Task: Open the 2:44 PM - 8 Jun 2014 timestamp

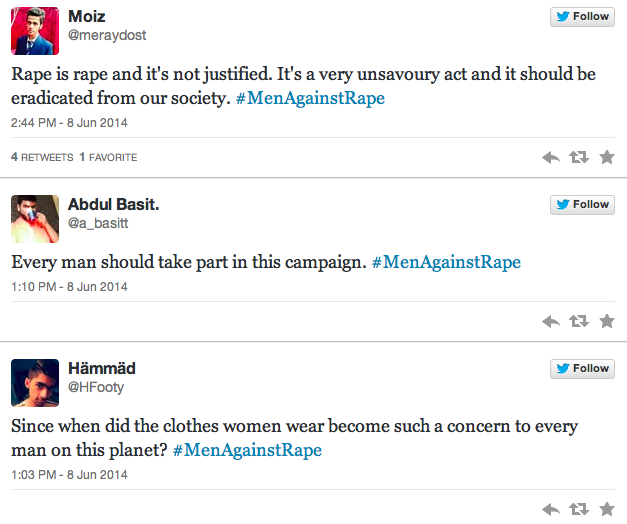Action: (69, 123)
